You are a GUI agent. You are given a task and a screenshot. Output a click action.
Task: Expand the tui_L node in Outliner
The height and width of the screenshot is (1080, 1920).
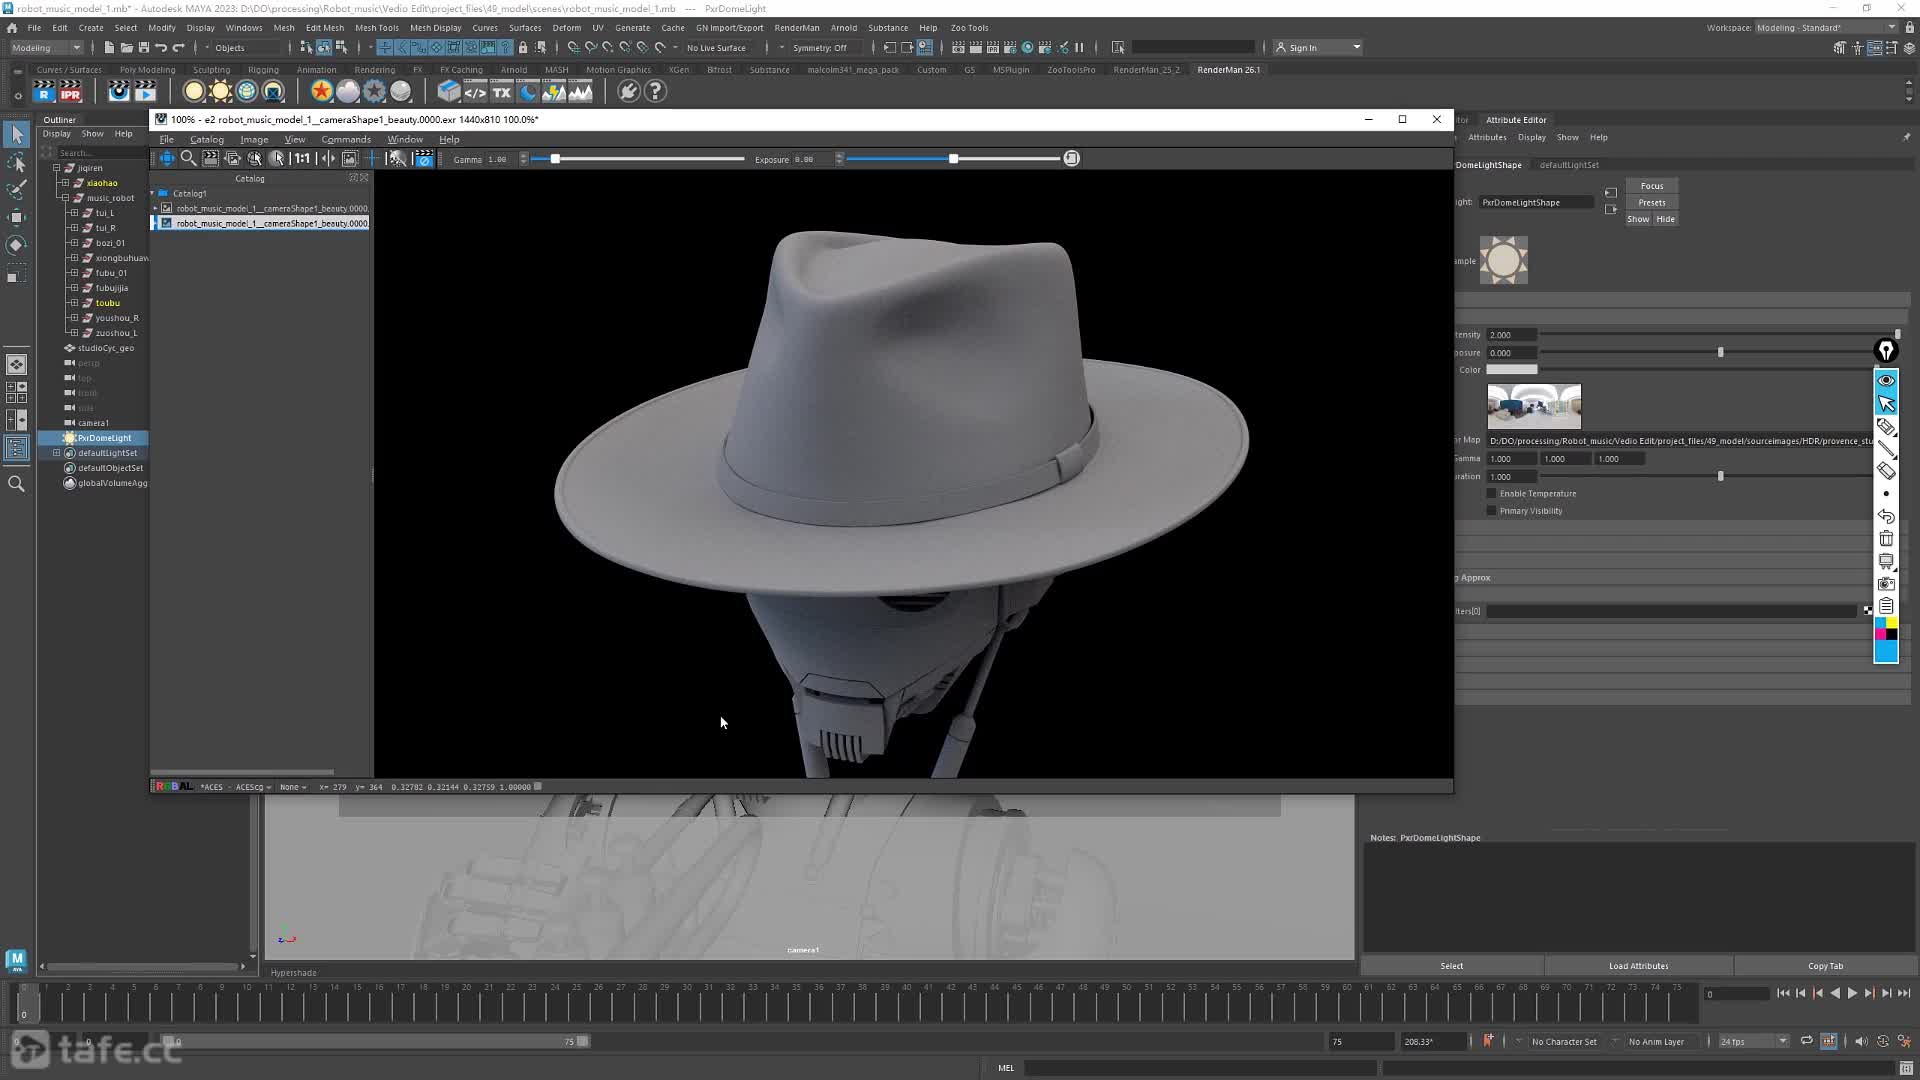(74, 213)
